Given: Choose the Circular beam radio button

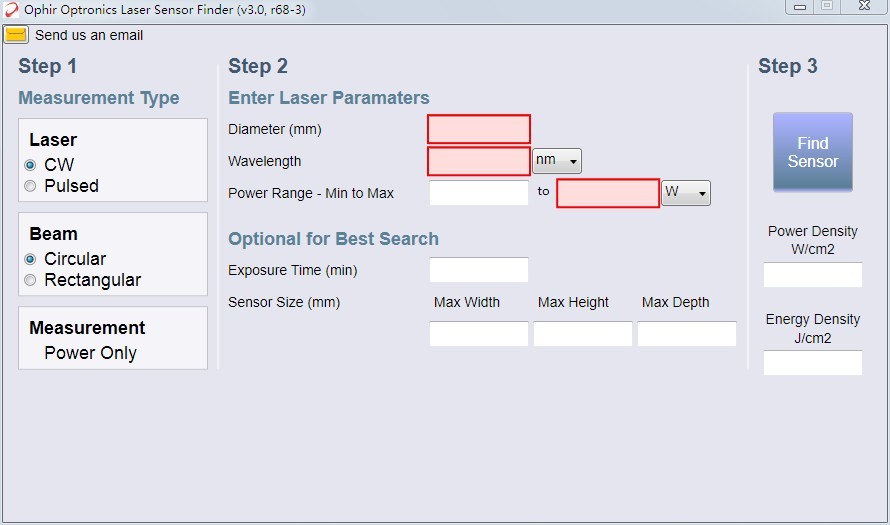Looking at the screenshot, I should click(x=30, y=259).
